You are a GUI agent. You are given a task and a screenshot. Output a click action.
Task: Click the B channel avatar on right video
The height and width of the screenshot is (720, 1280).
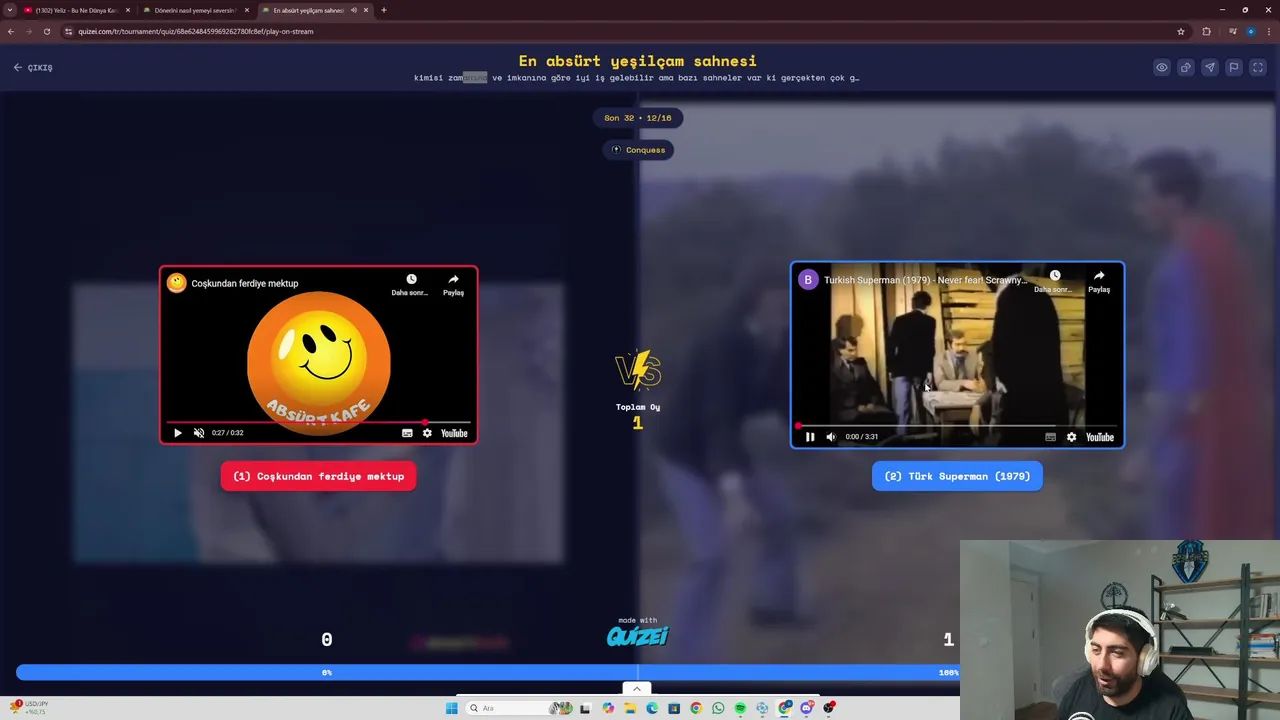point(808,280)
